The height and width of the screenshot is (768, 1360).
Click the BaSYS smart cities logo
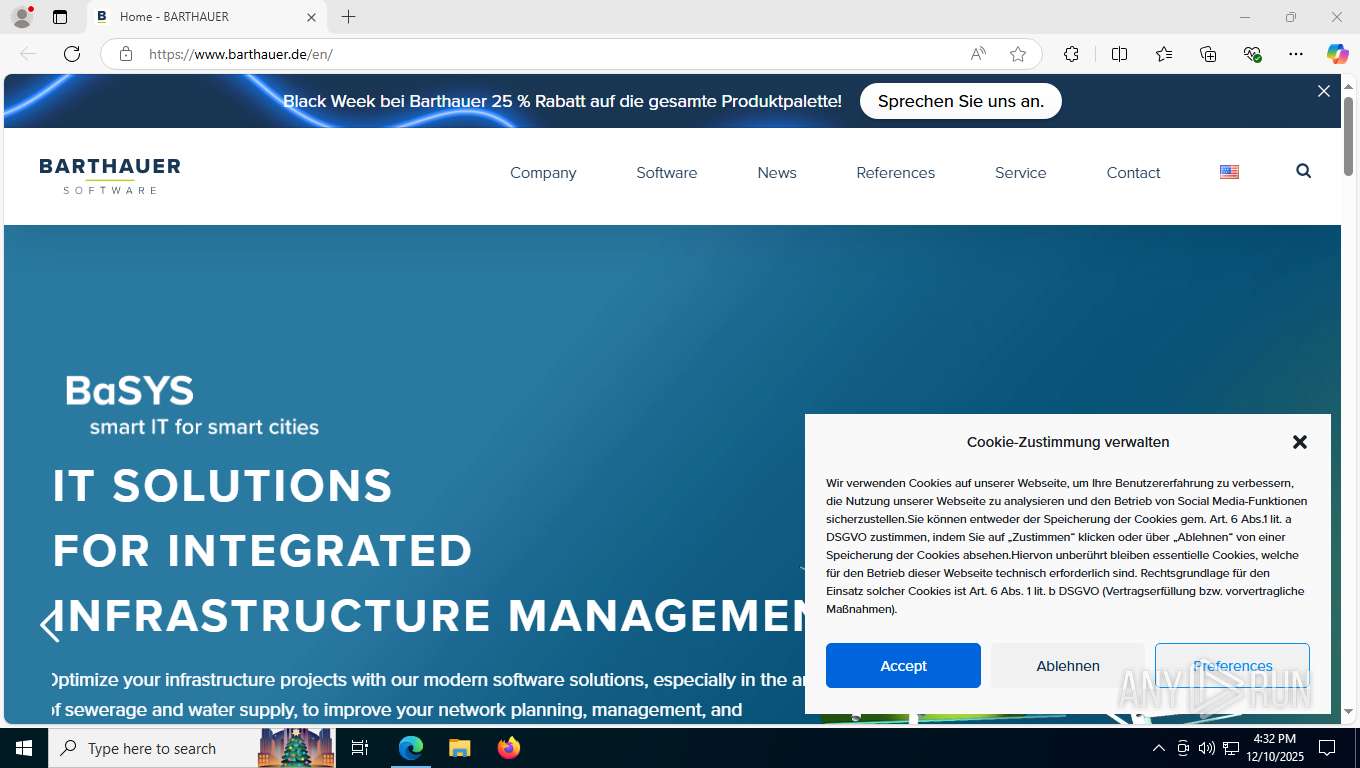pyautogui.click(x=192, y=405)
